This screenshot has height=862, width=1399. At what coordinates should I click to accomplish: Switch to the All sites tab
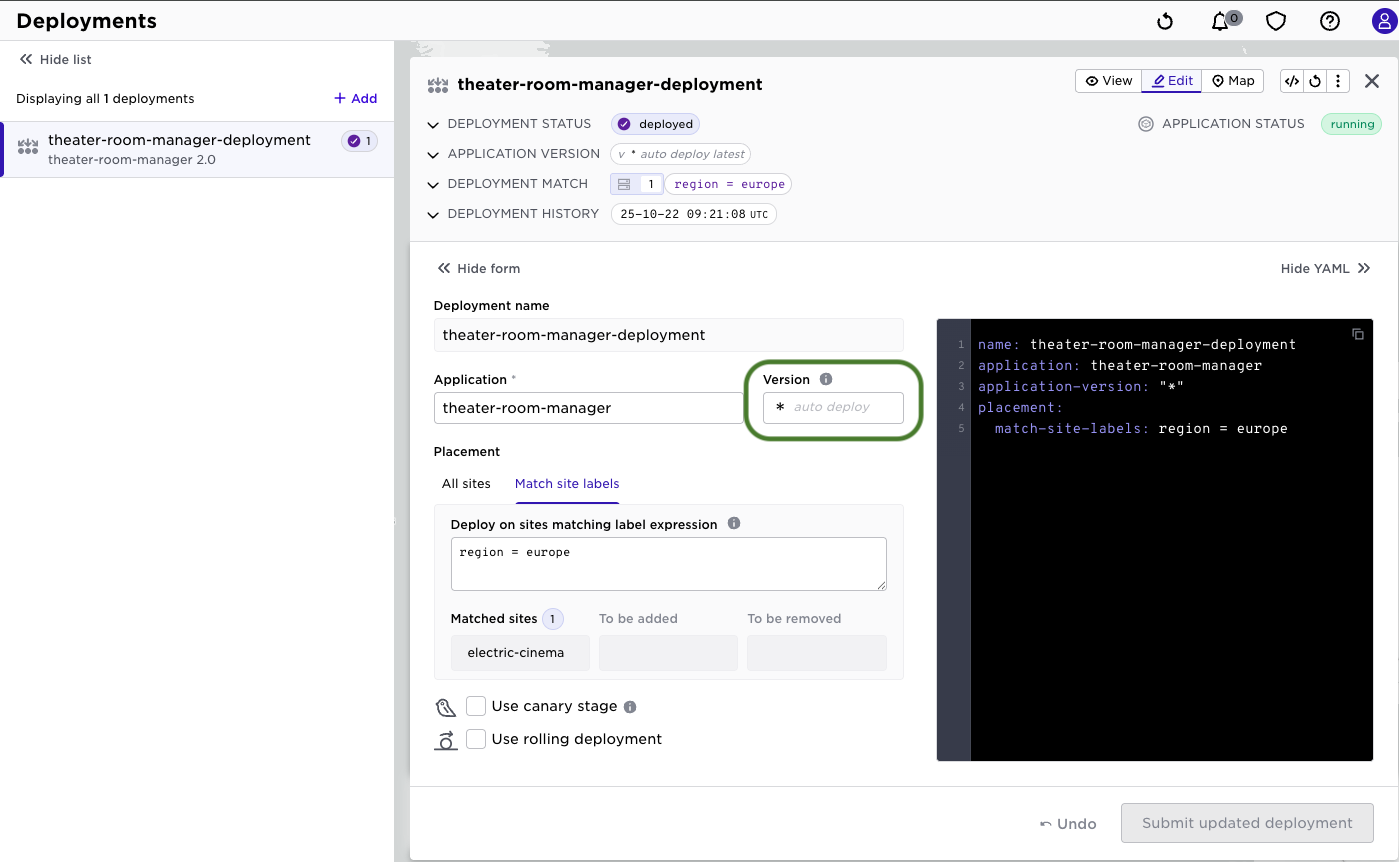466,484
